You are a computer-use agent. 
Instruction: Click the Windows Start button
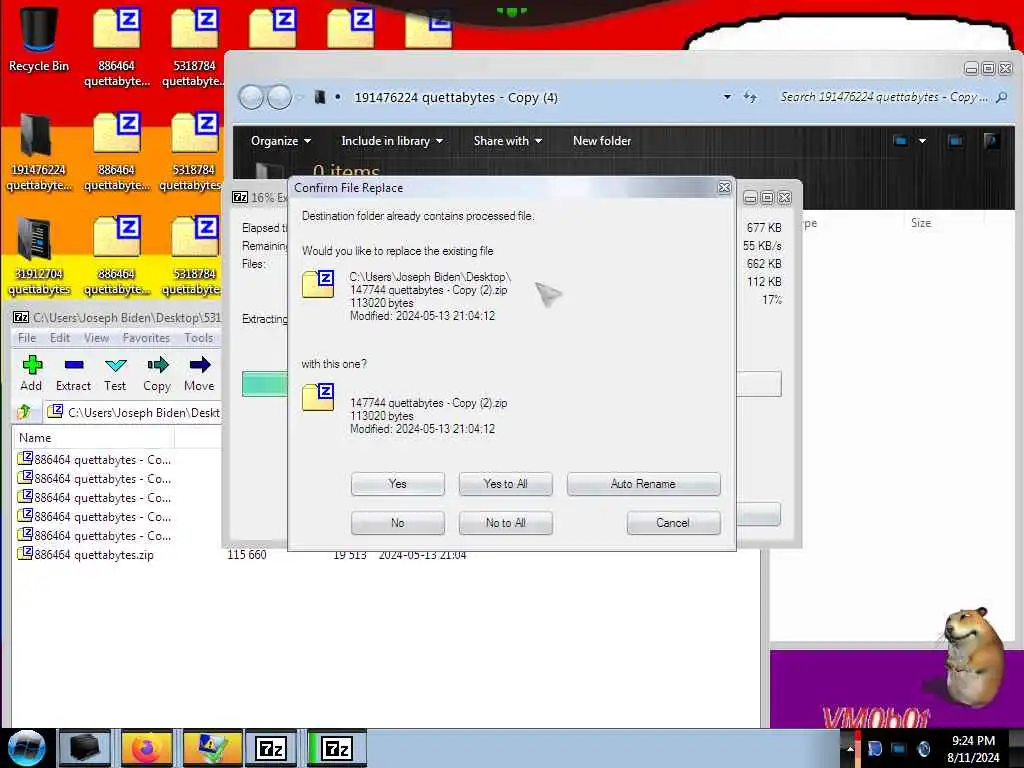26,748
